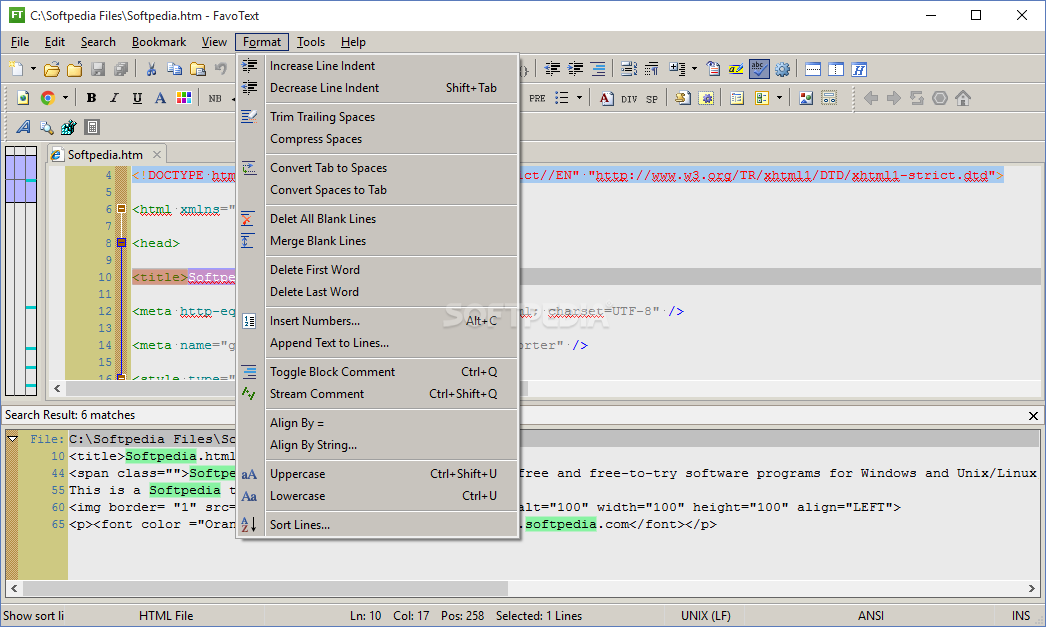This screenshot has height=627, width=1046.
Task: Insert SP span tag from toolbar
Action: point(652,99)
